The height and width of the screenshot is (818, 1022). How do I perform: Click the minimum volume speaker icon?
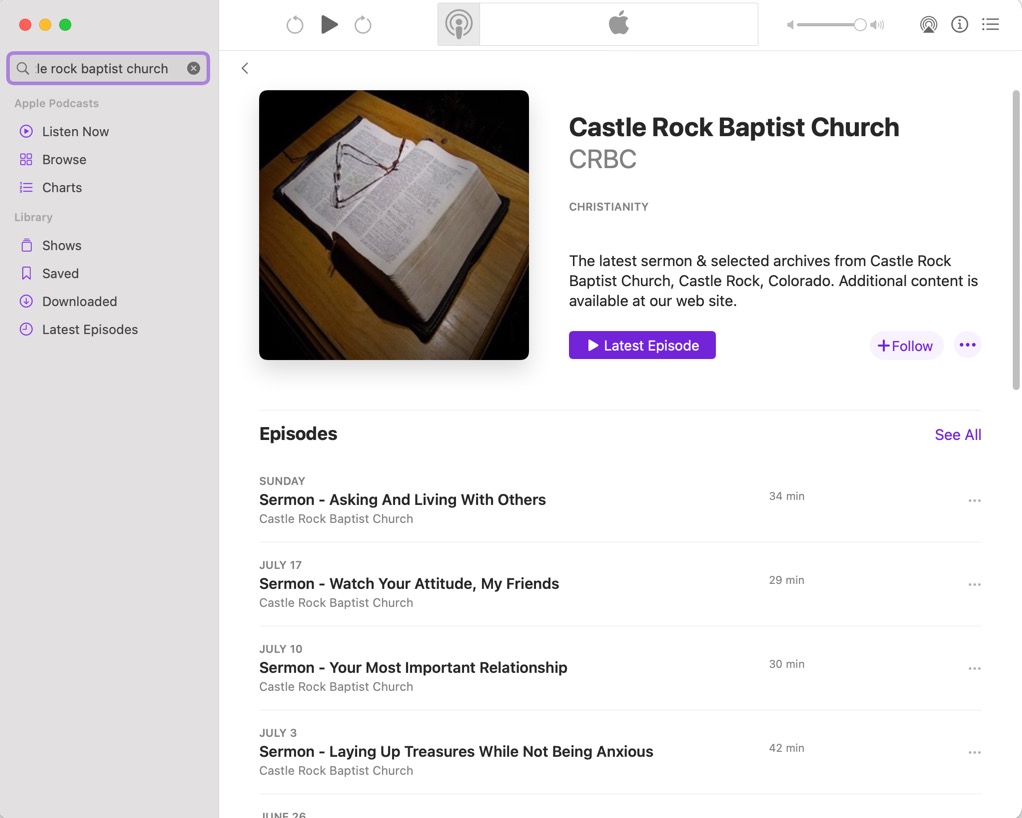coord(790,25)
